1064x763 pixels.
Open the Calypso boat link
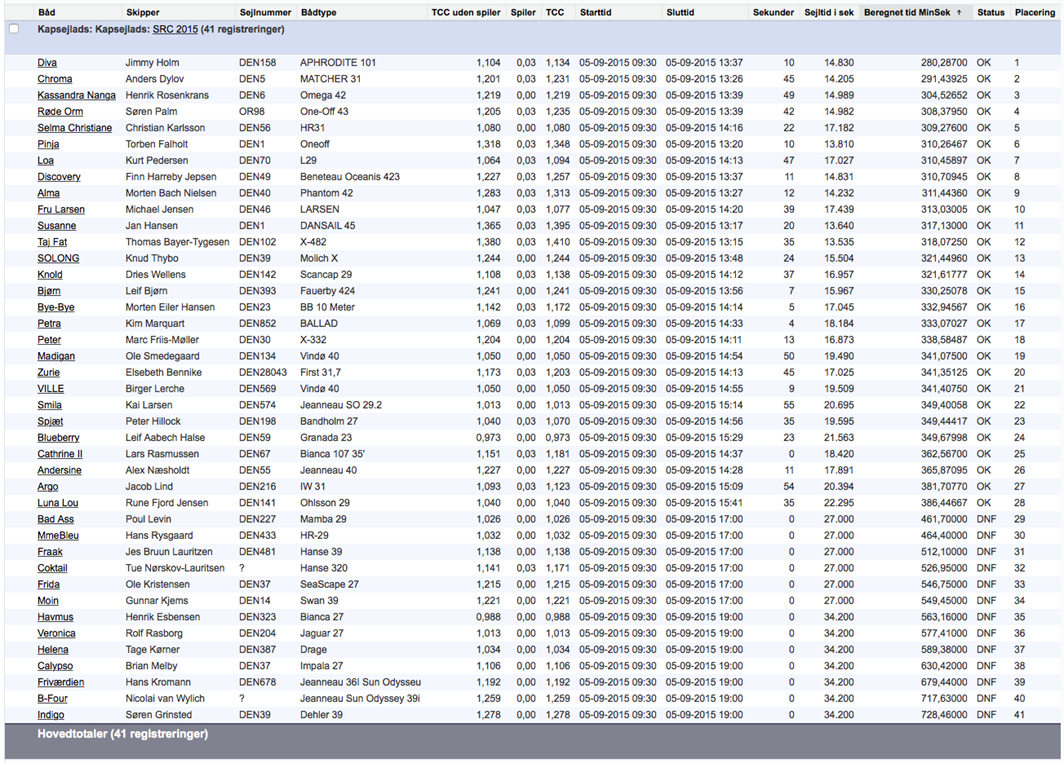coord(55,665)
